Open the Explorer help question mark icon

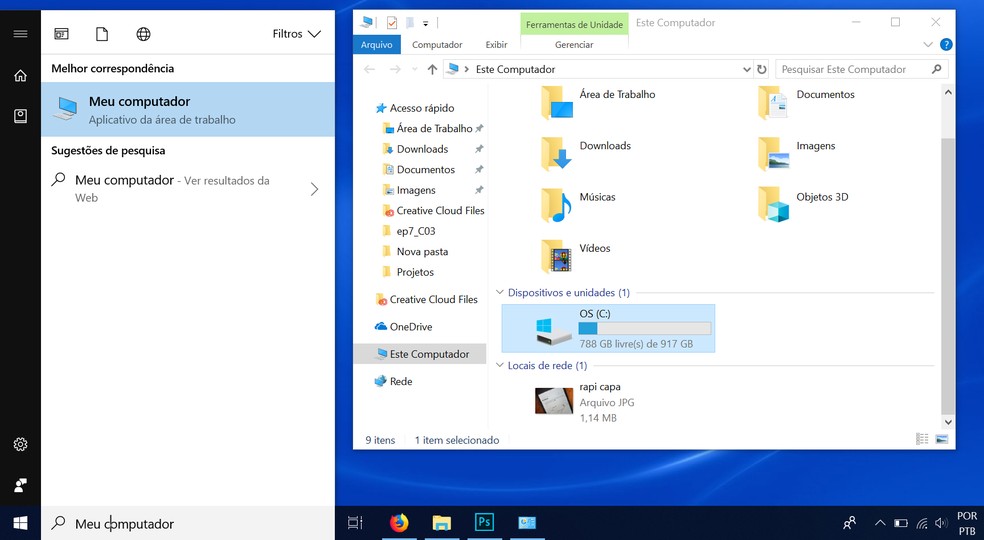tap(946, 45)
